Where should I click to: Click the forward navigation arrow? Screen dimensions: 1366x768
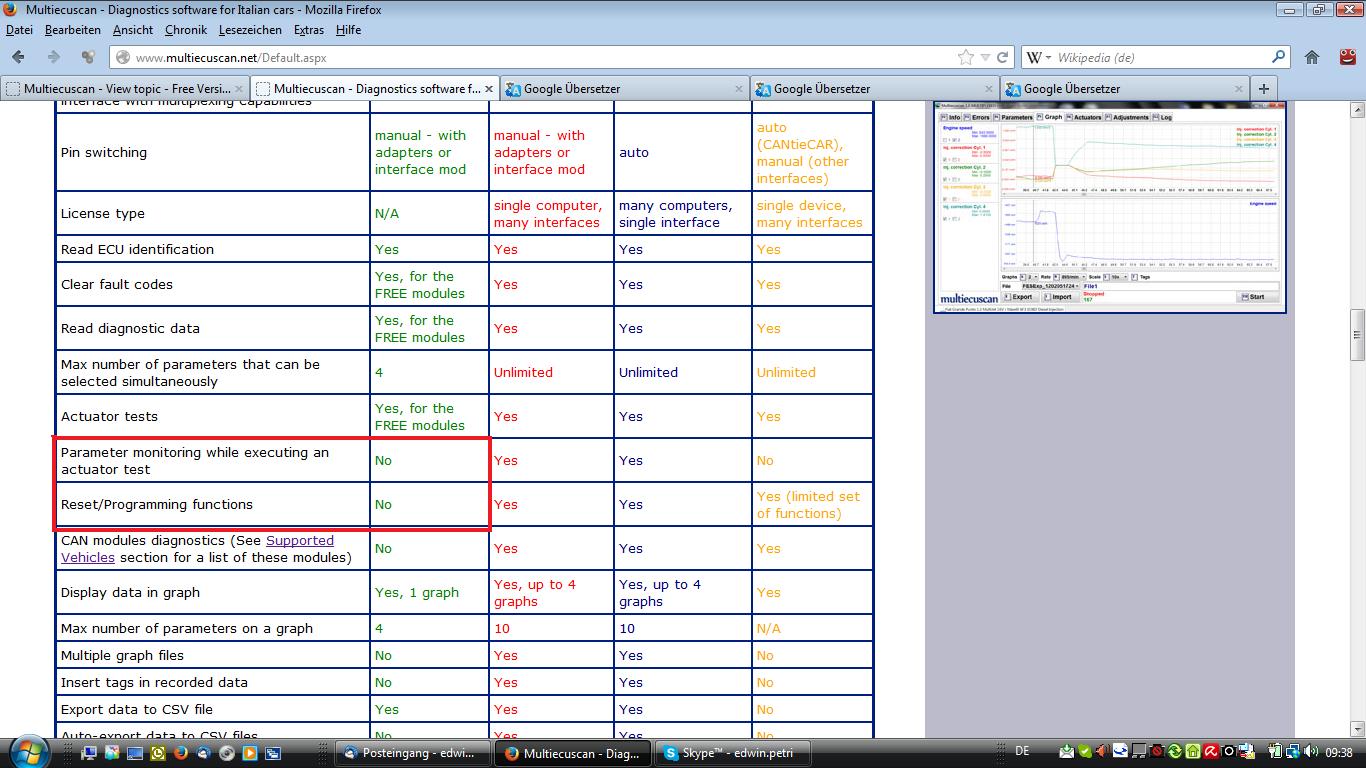(x=53, y=57)
